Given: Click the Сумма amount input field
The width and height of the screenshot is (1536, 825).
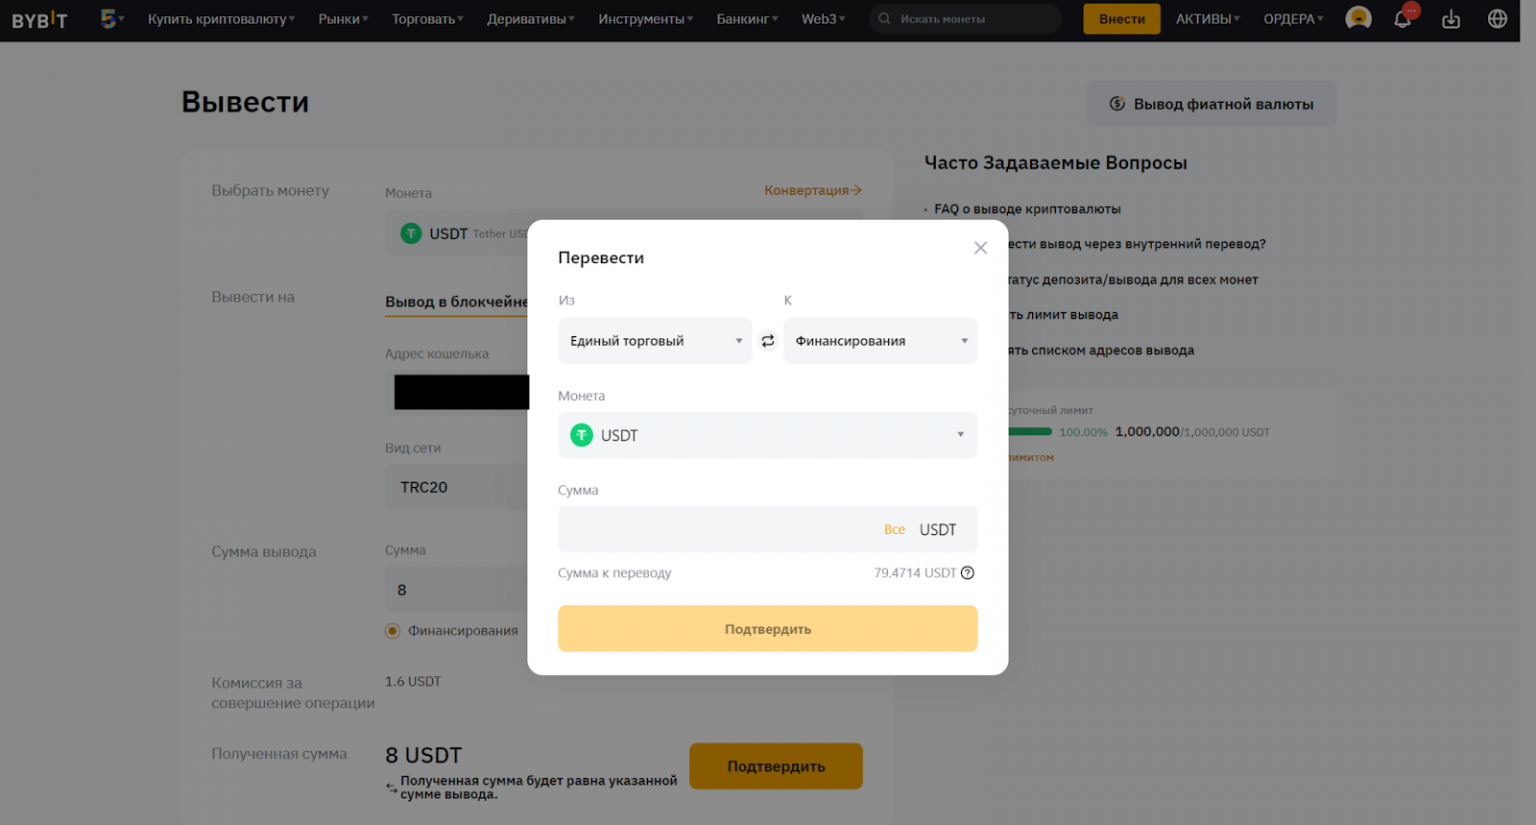Looking at the screenshot, I should [x=720, y=528].
